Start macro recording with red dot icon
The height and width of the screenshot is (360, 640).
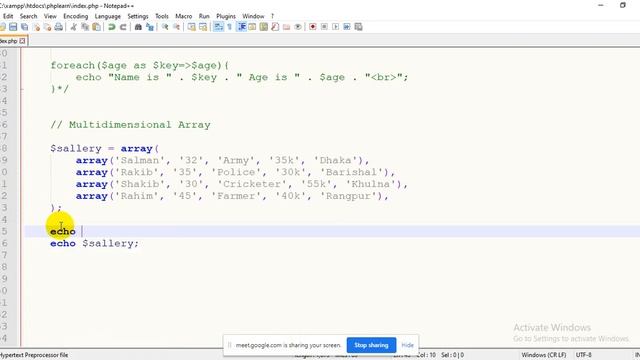[313, 27]
